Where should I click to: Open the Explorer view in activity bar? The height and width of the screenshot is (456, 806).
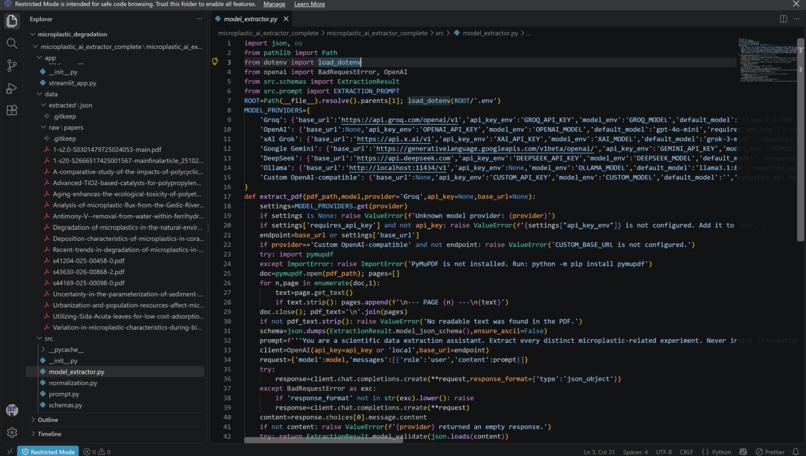pyautogui.click(x=11, y=21)
